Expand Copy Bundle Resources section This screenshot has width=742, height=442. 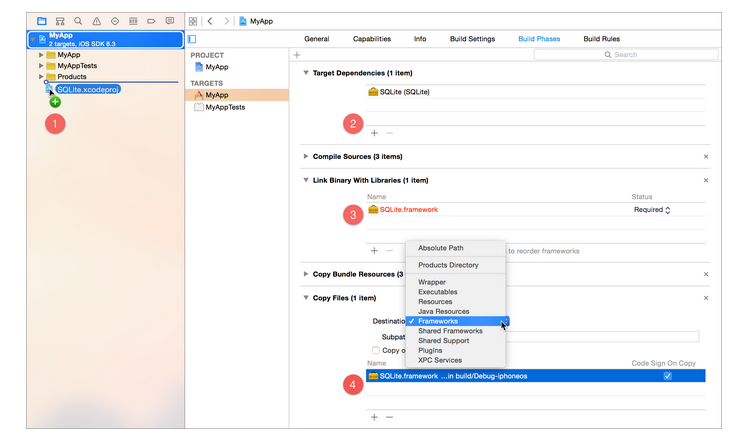(306, 274)
